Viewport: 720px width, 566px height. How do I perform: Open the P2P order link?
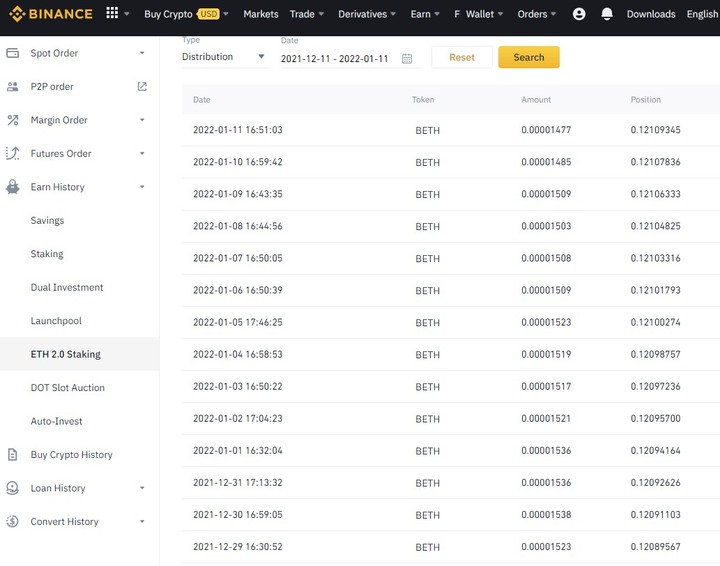pos(52,86)
